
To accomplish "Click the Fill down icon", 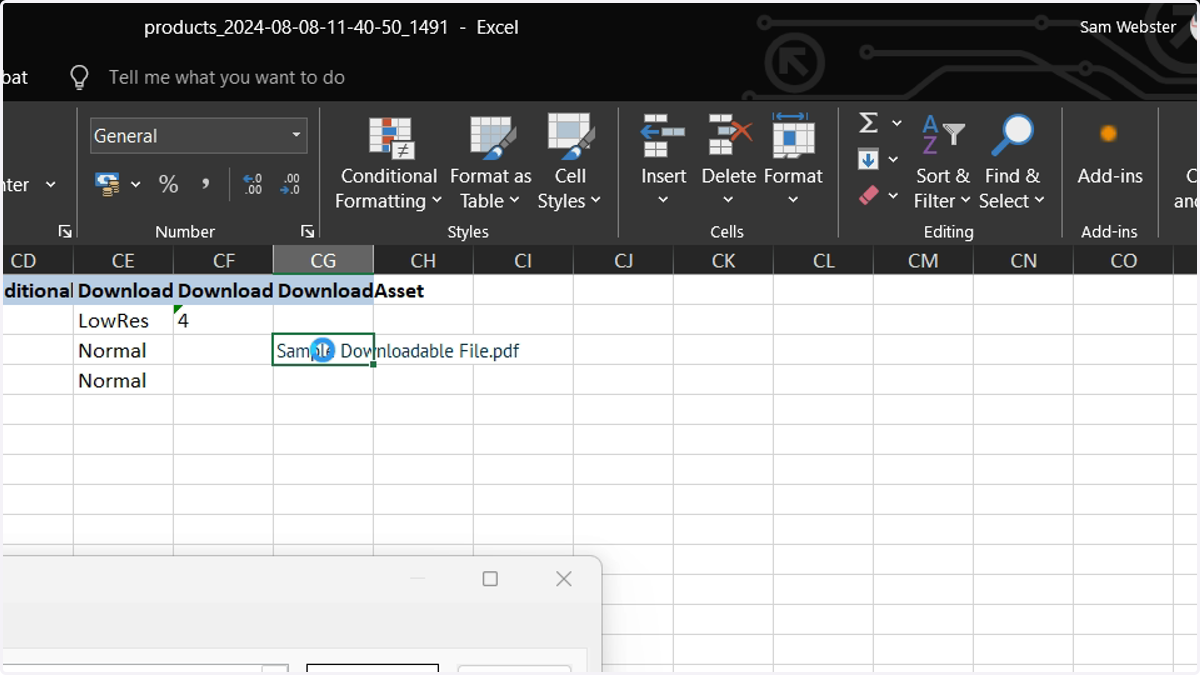I will 868,159.
